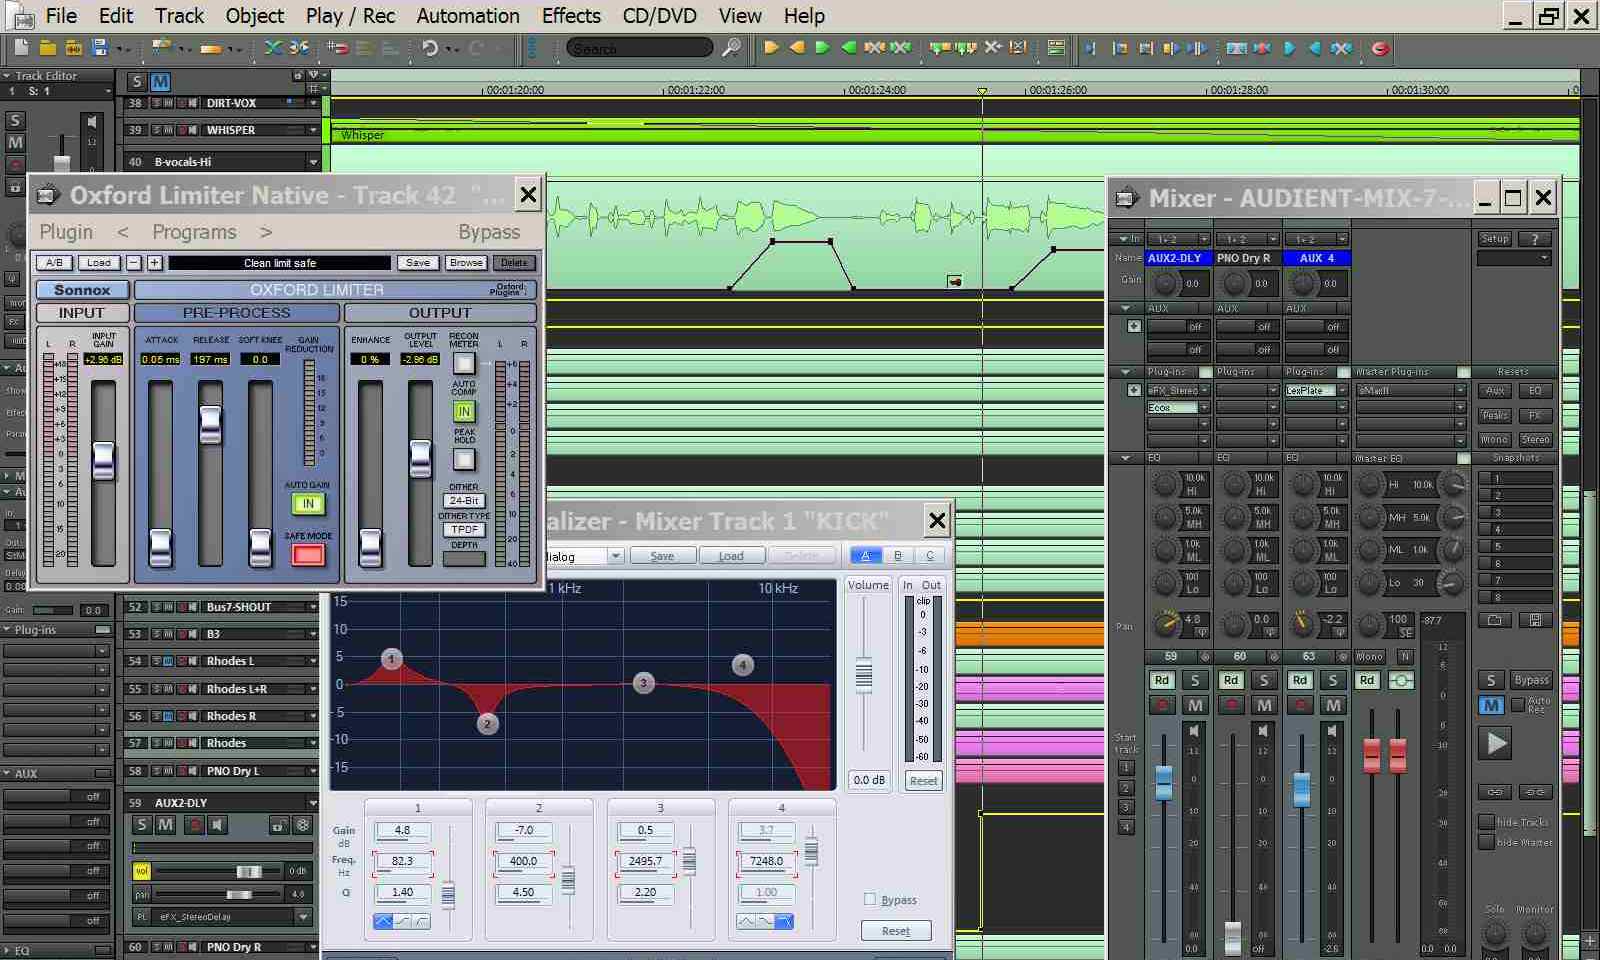Viewport: 1600px width, 960px height.
Task: Click the green right-arrow marker icon
Action: tap(822, 47)
